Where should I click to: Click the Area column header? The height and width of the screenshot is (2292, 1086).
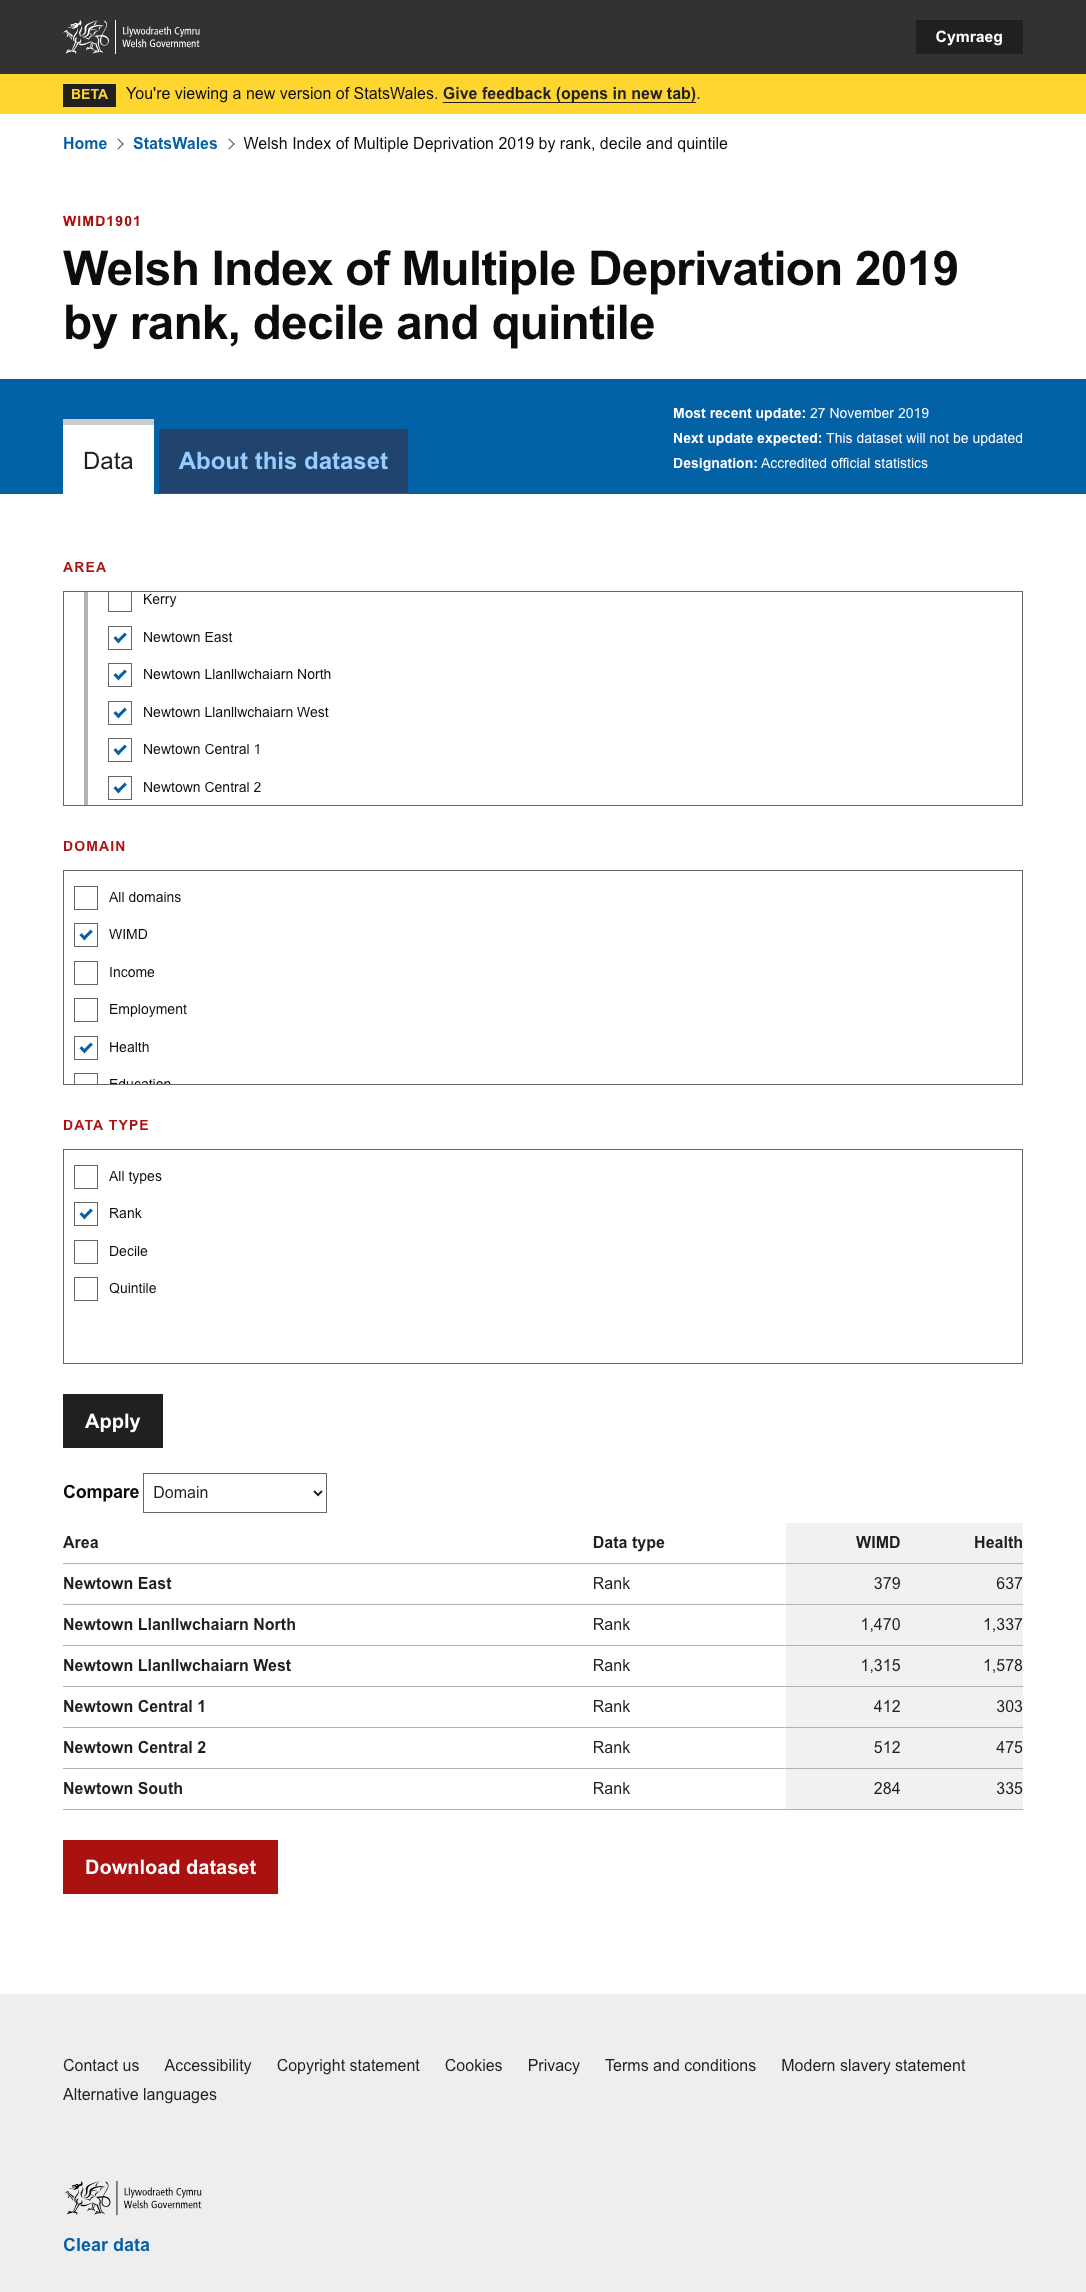click(81, 1542)
